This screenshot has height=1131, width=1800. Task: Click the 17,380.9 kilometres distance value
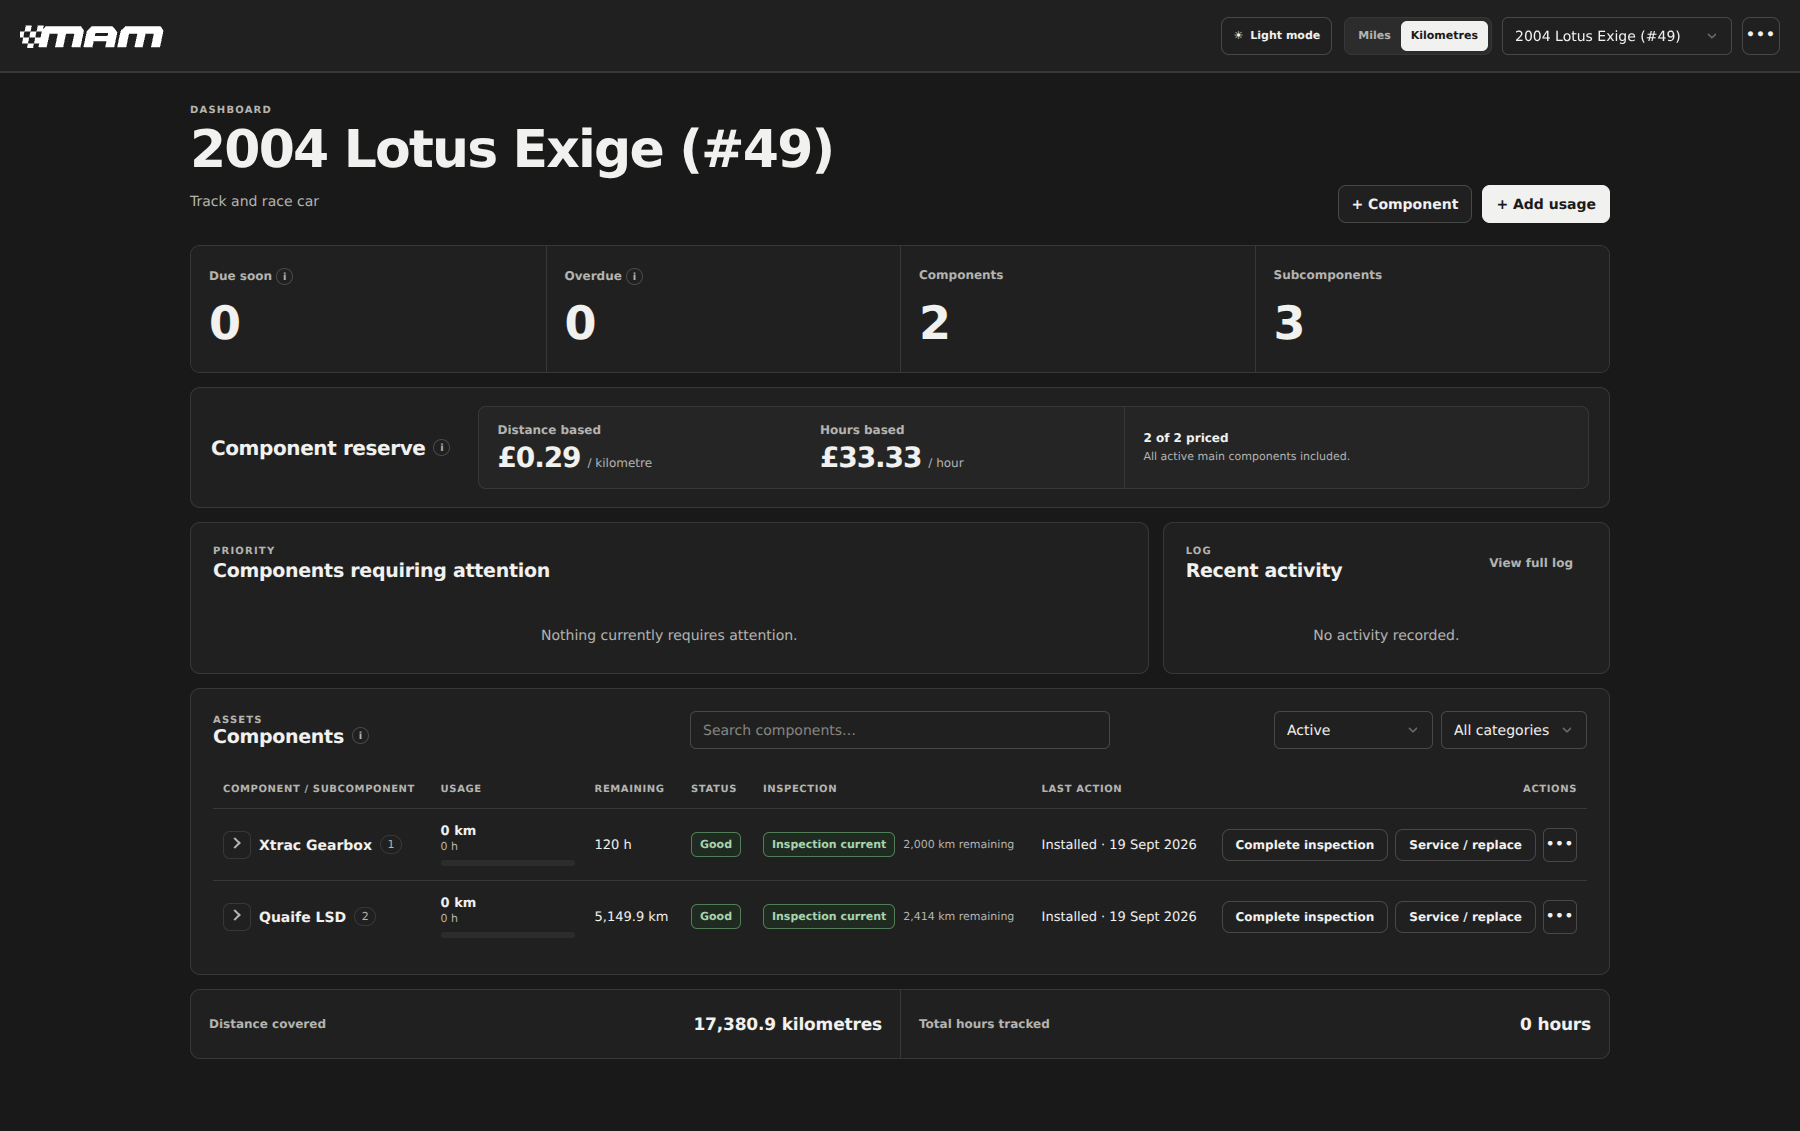coord(787,1024)
